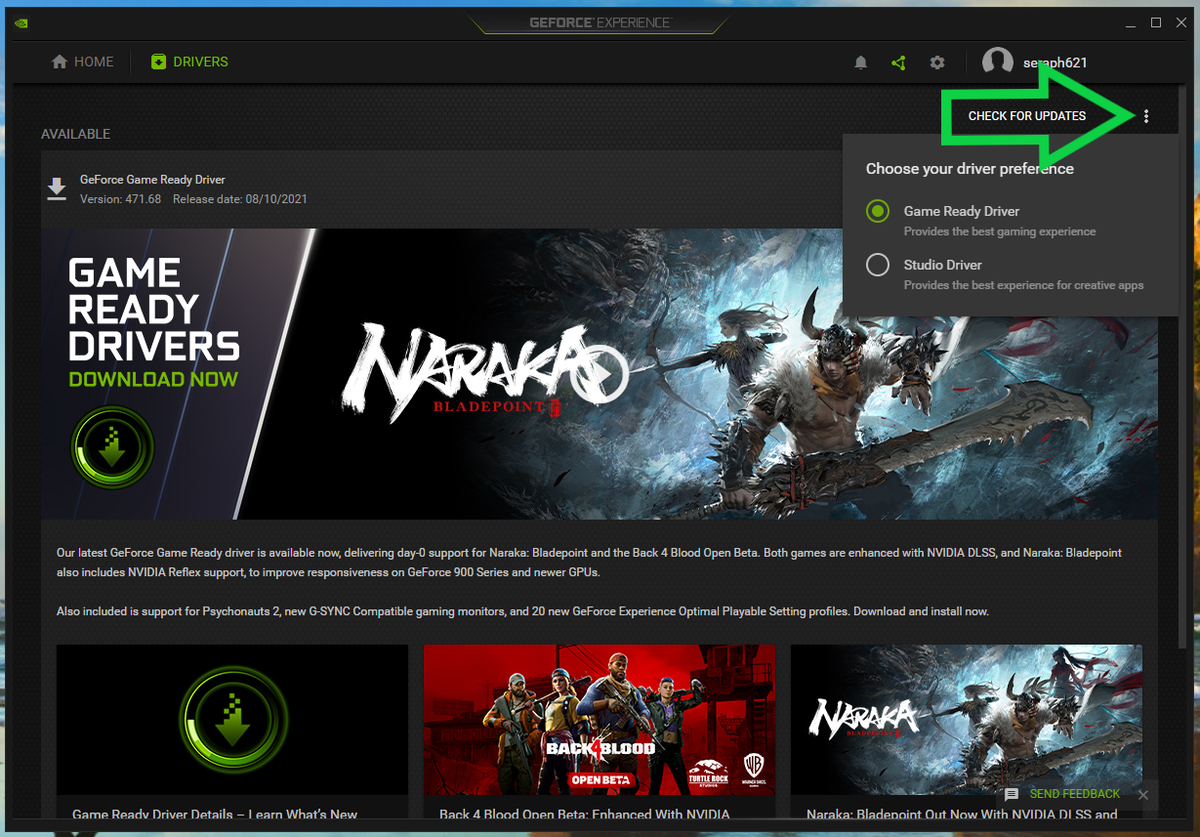1200x837 pixels.
Task: Click the notification bell icon
Action: 860,62
